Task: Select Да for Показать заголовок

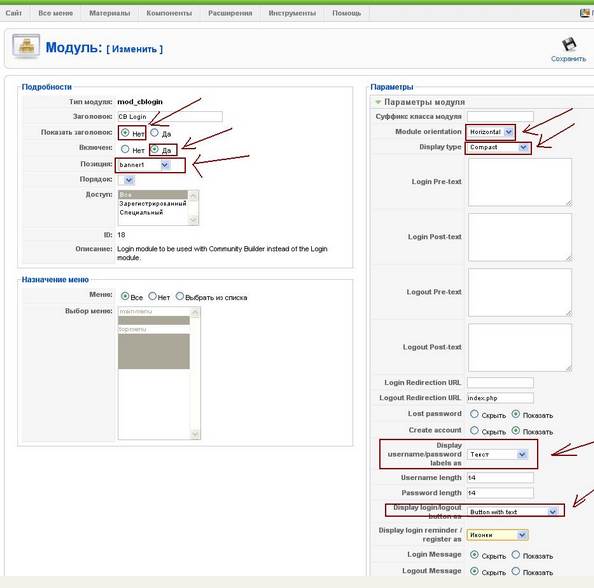Action: pos(154,133)
